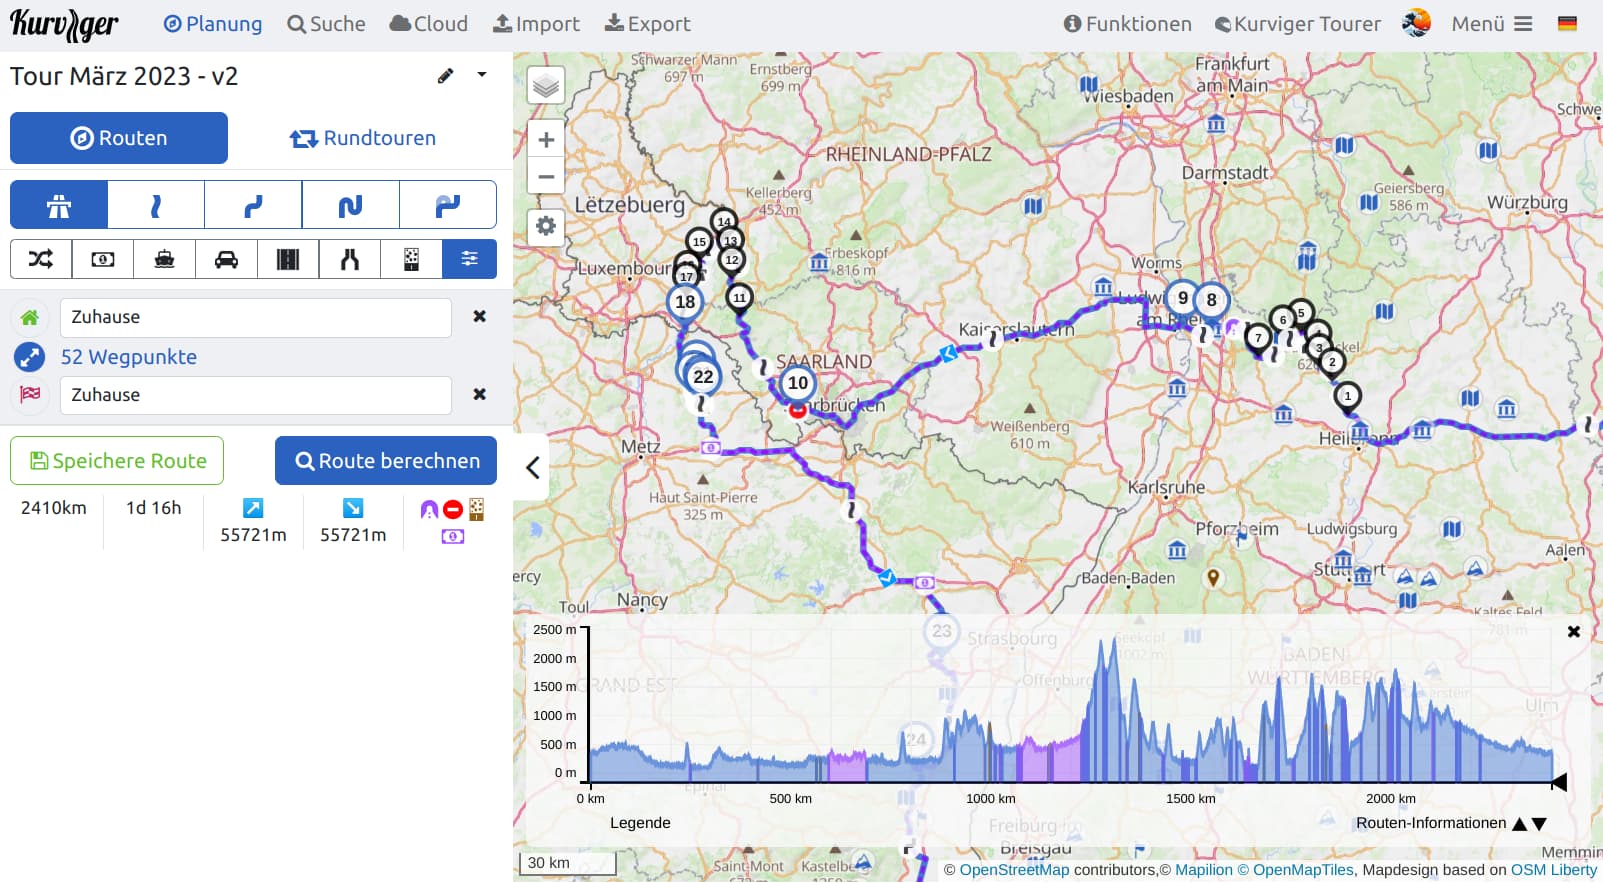Open Kurviger Tourer link
Image resolution: width=1603 pixels, height=883 pixels.
coord(1297,24)
